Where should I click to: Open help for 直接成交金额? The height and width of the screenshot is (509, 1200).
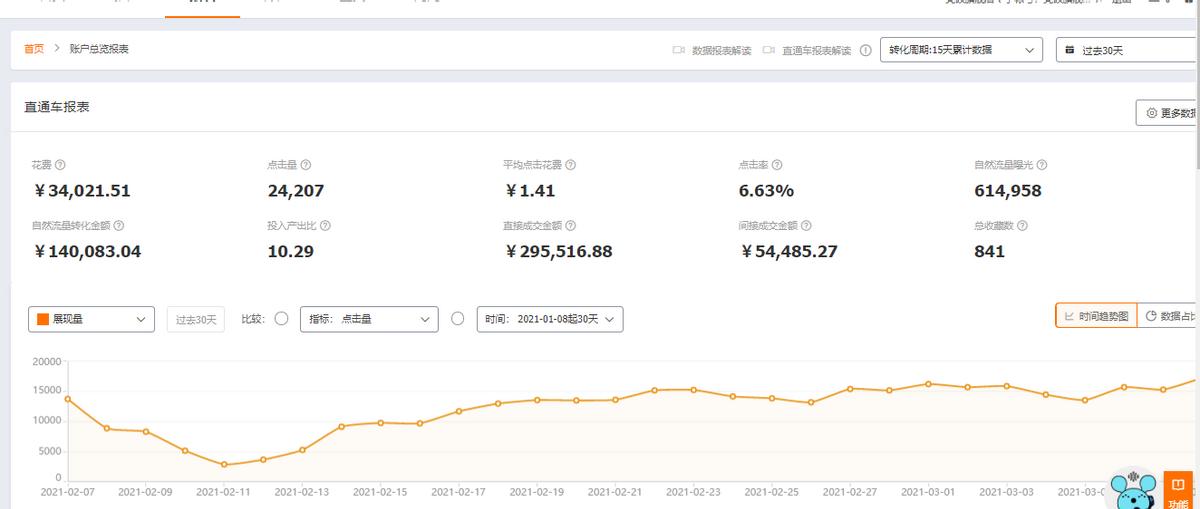[570, 226]
